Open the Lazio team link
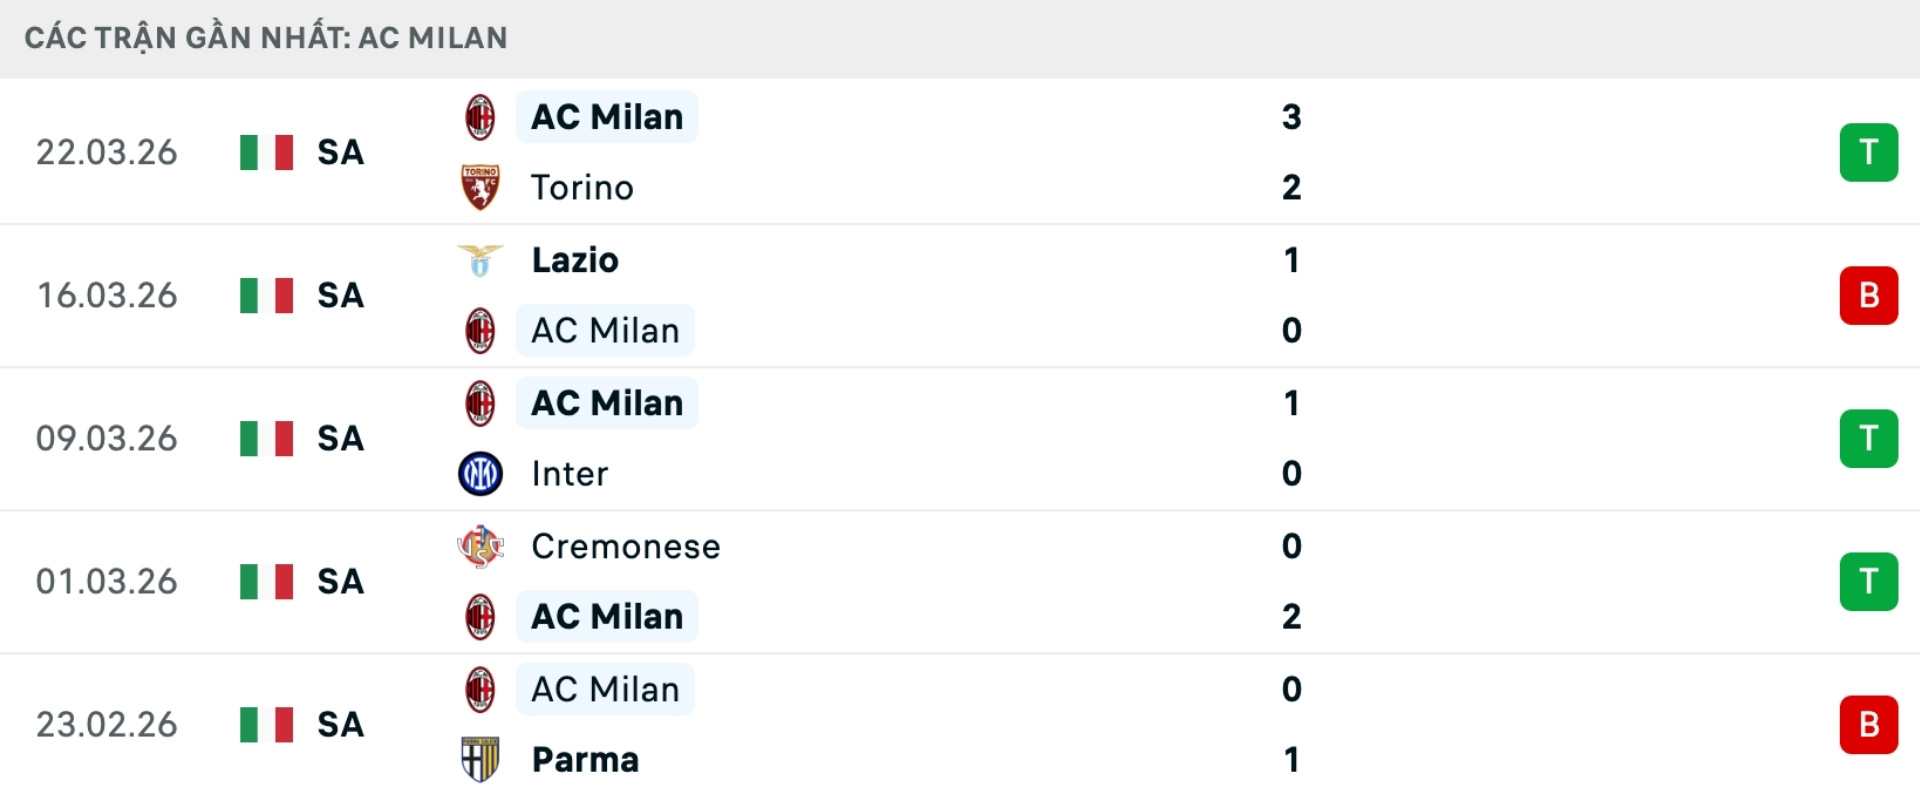 pos(575,260)
